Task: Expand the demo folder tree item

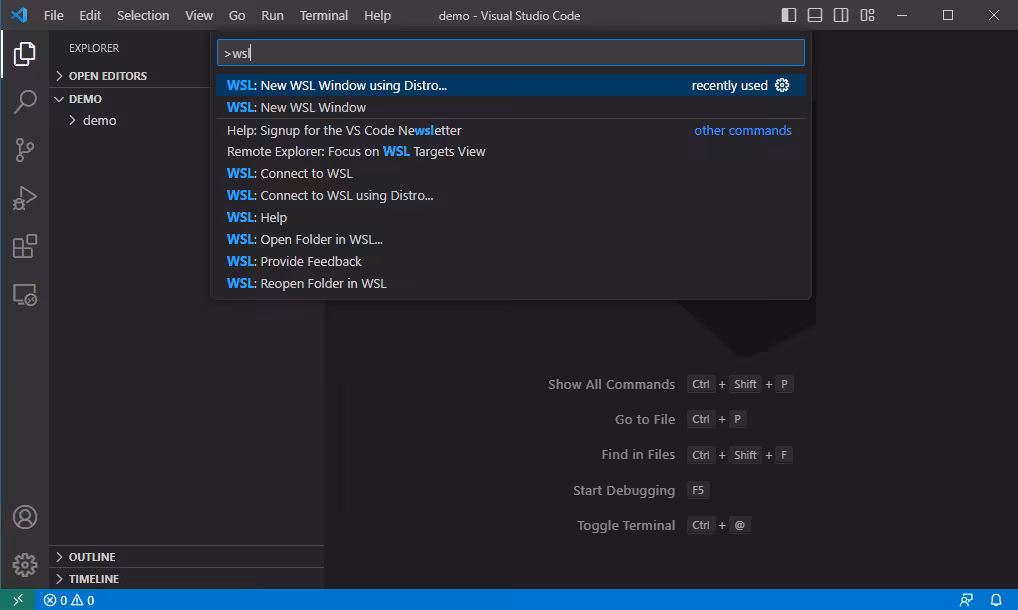Action: tap(99, 120)
